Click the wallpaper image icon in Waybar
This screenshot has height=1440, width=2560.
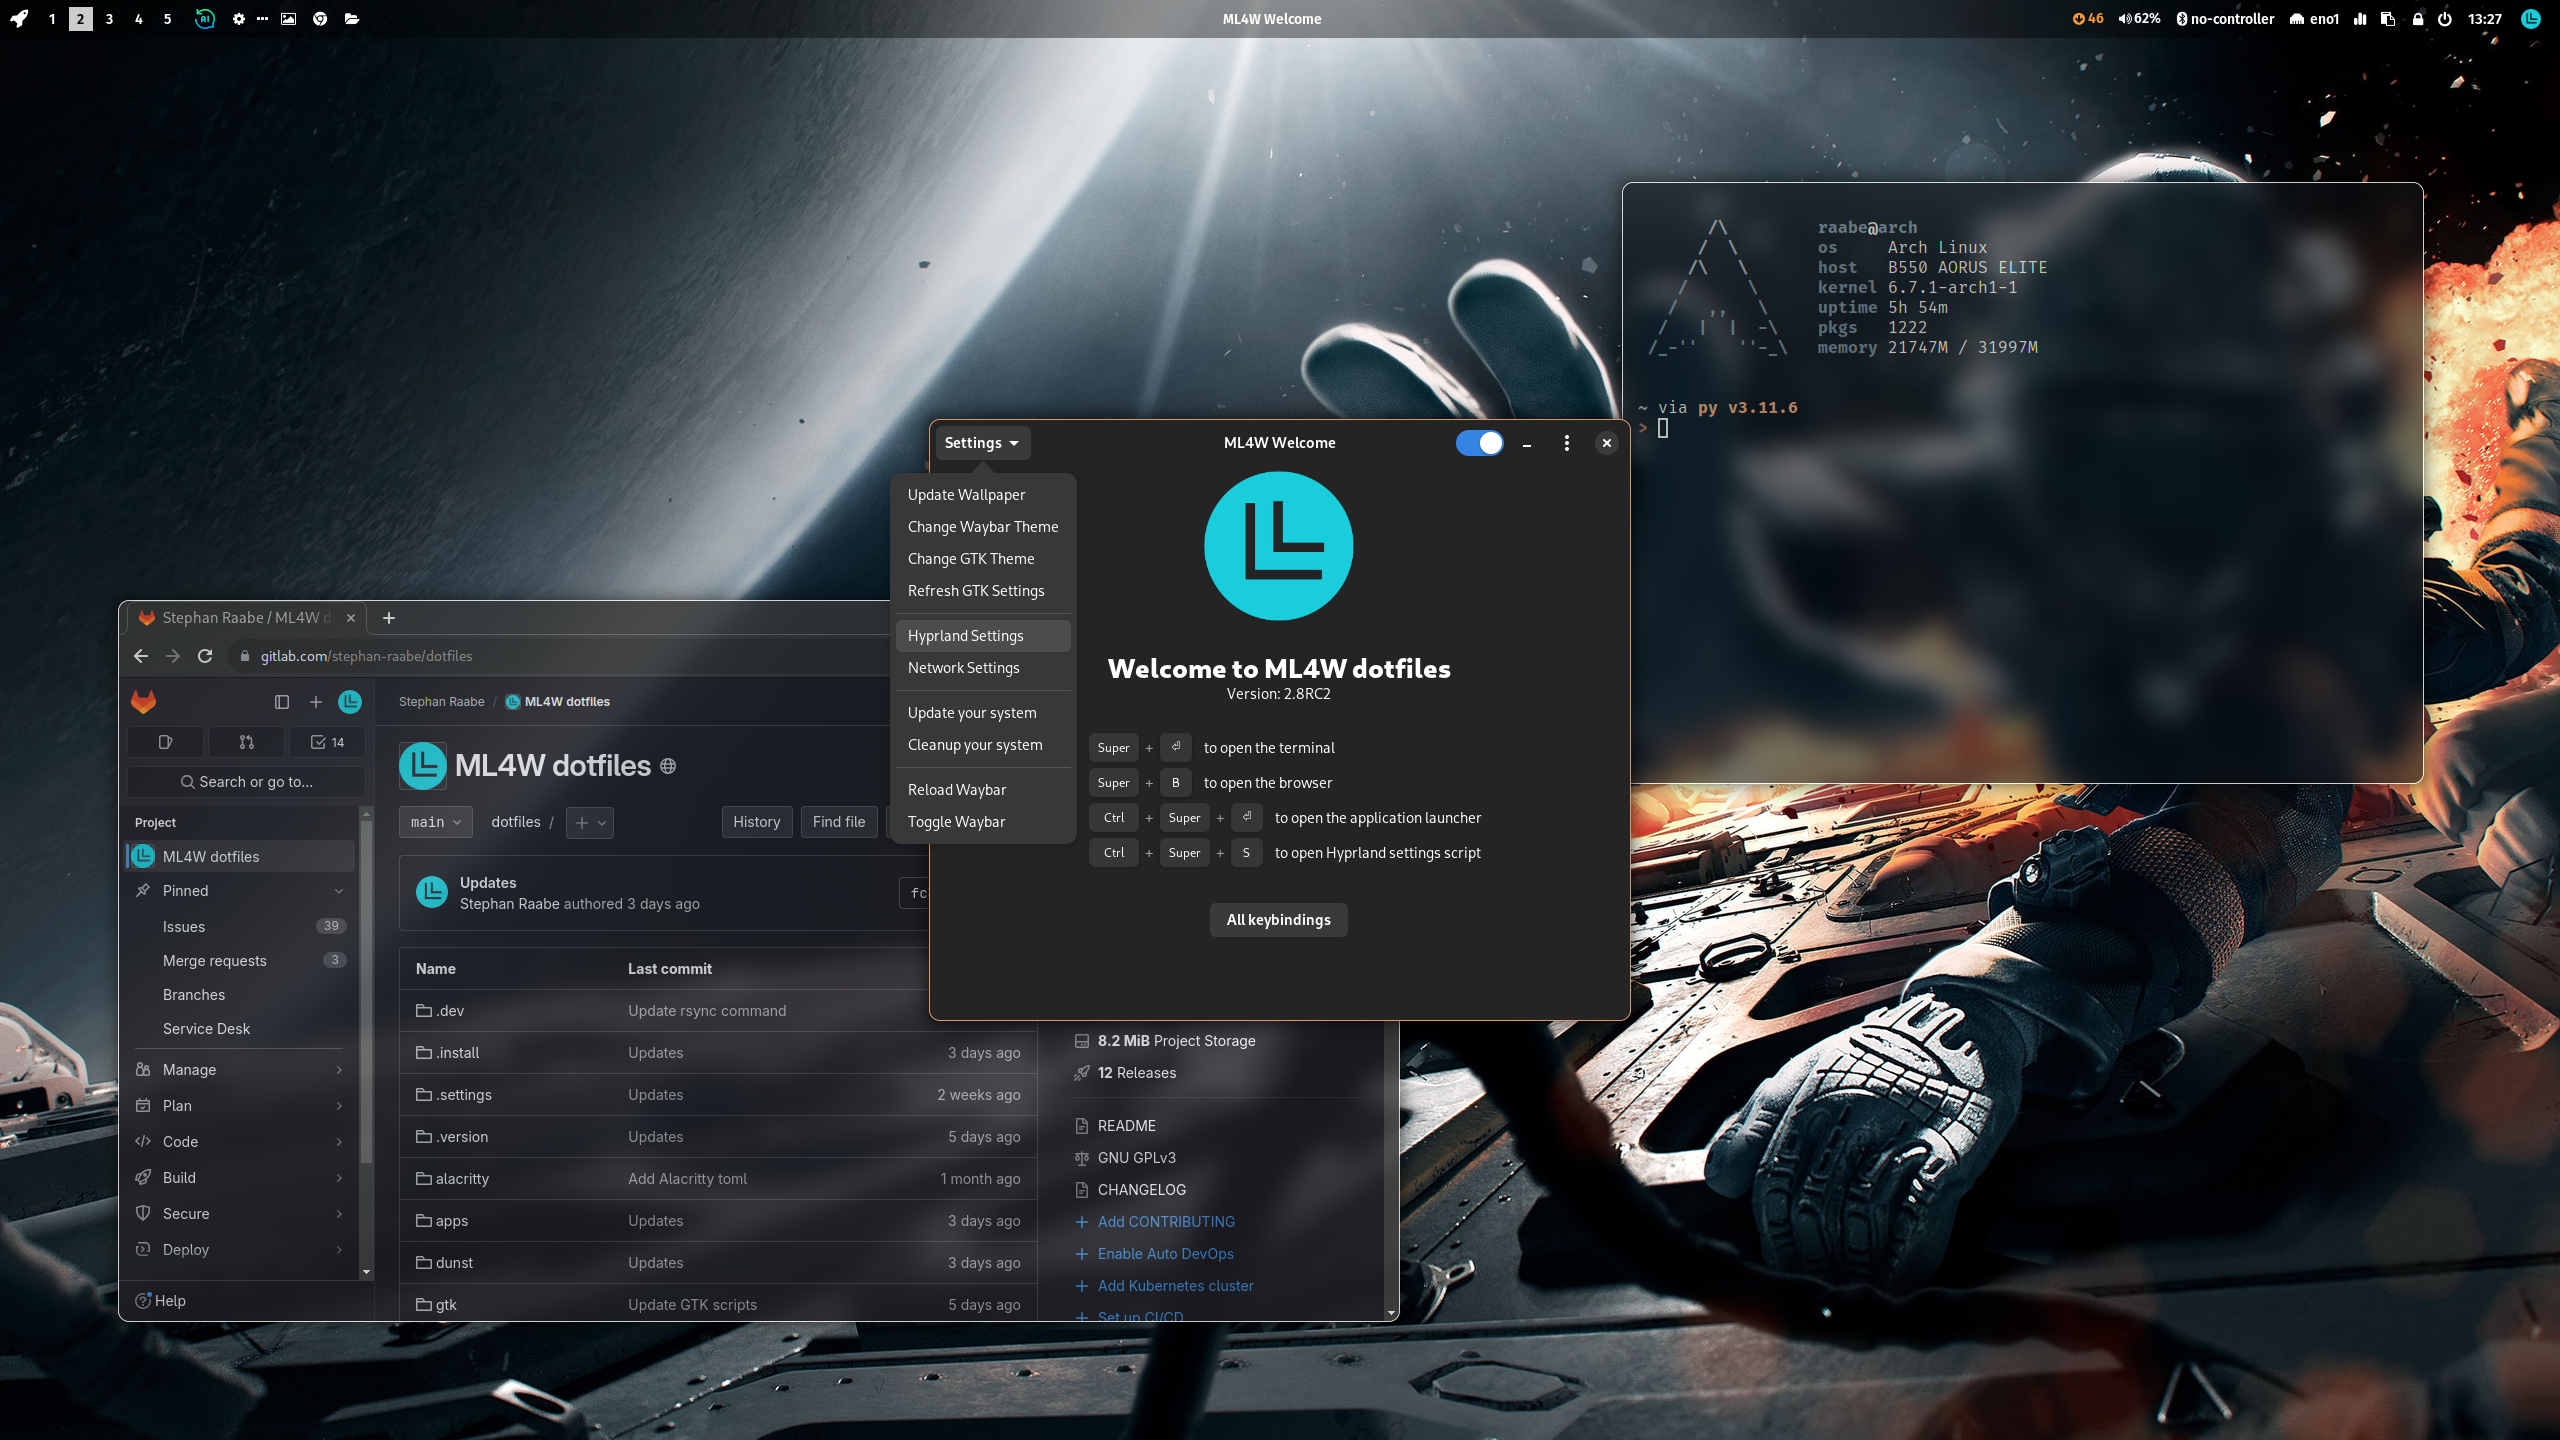288,18
